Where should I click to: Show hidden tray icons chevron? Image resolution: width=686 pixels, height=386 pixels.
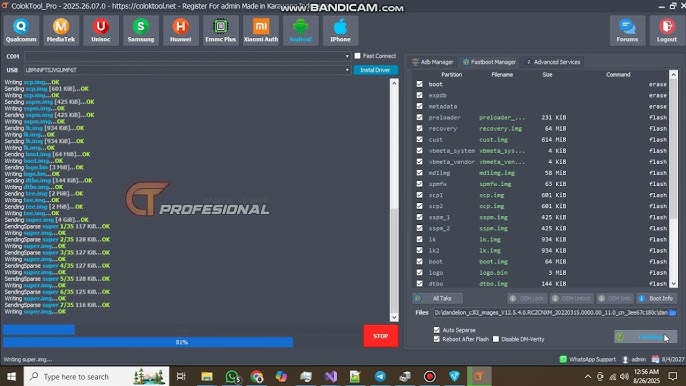588,377
